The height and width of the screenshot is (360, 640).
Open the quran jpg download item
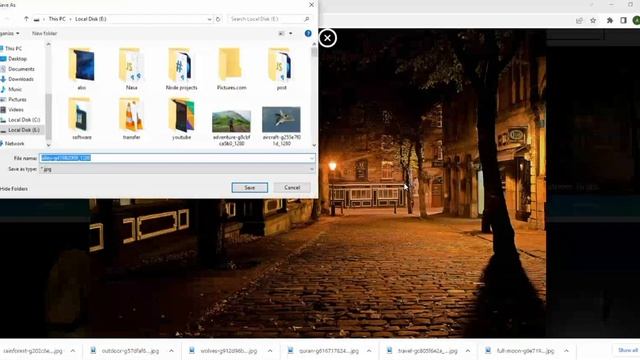323,351
